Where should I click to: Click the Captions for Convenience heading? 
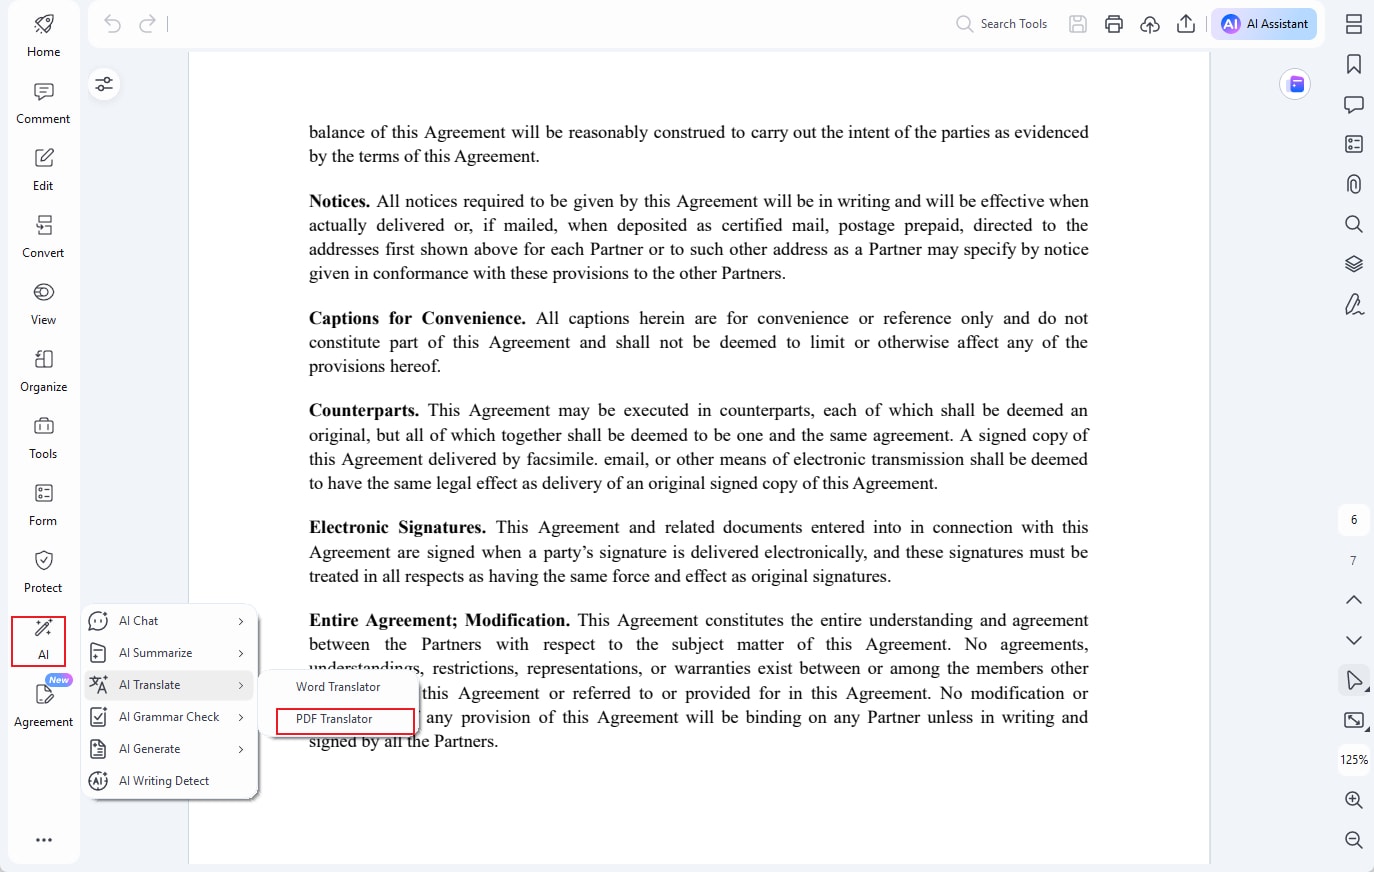point(417,318)
